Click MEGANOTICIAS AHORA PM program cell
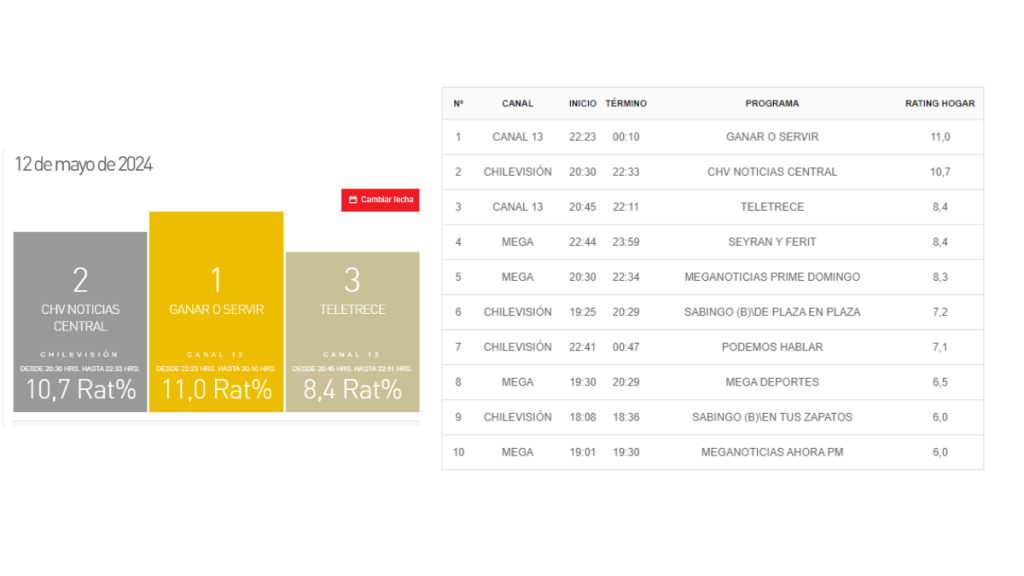Viewport: 1024px width, 576px height. (772, 452)
